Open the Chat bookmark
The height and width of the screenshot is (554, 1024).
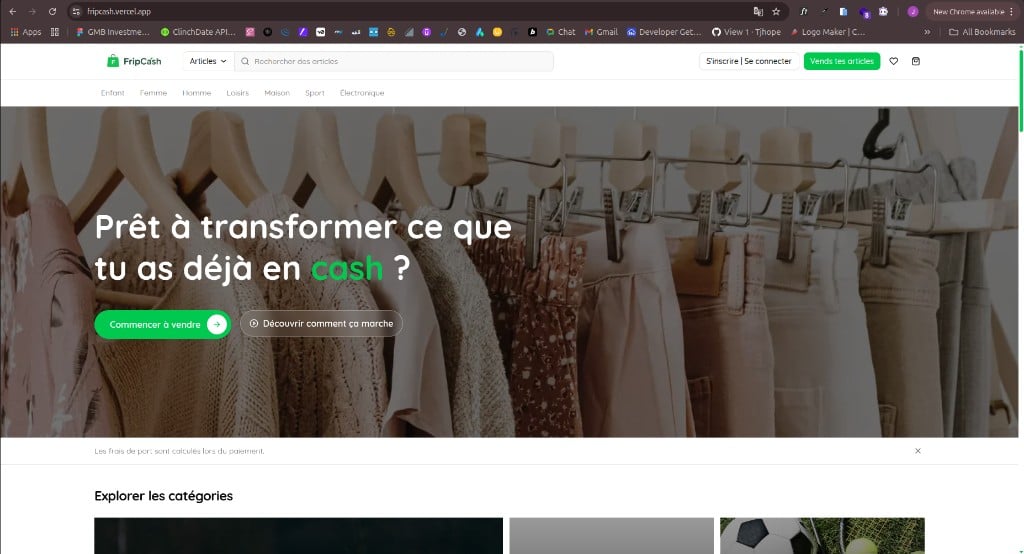point(561,31)
